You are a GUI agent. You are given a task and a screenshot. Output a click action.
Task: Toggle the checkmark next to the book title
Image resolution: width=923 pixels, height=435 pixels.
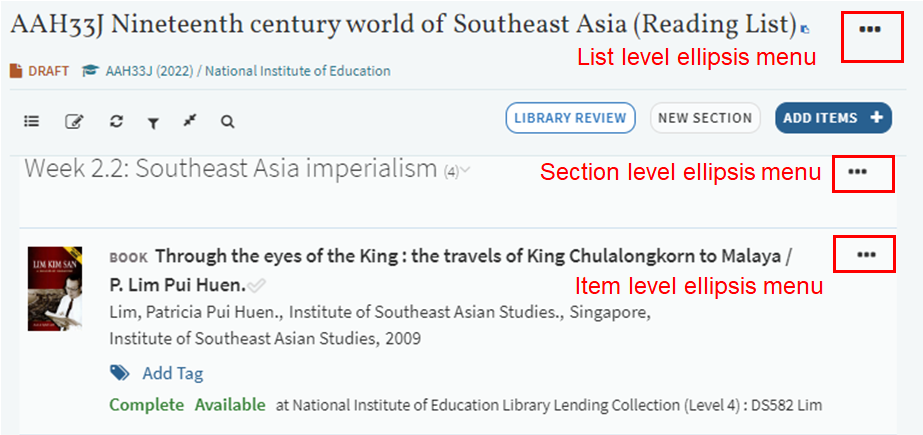[257, 285]
